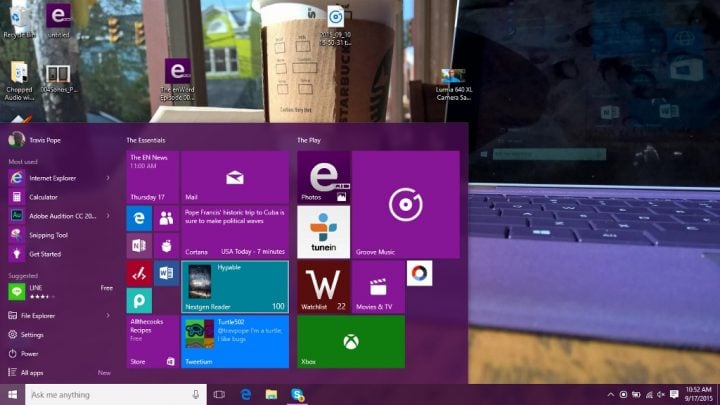Launch the Xbox tile
The image size is (720, 405).
pos(351,341)
